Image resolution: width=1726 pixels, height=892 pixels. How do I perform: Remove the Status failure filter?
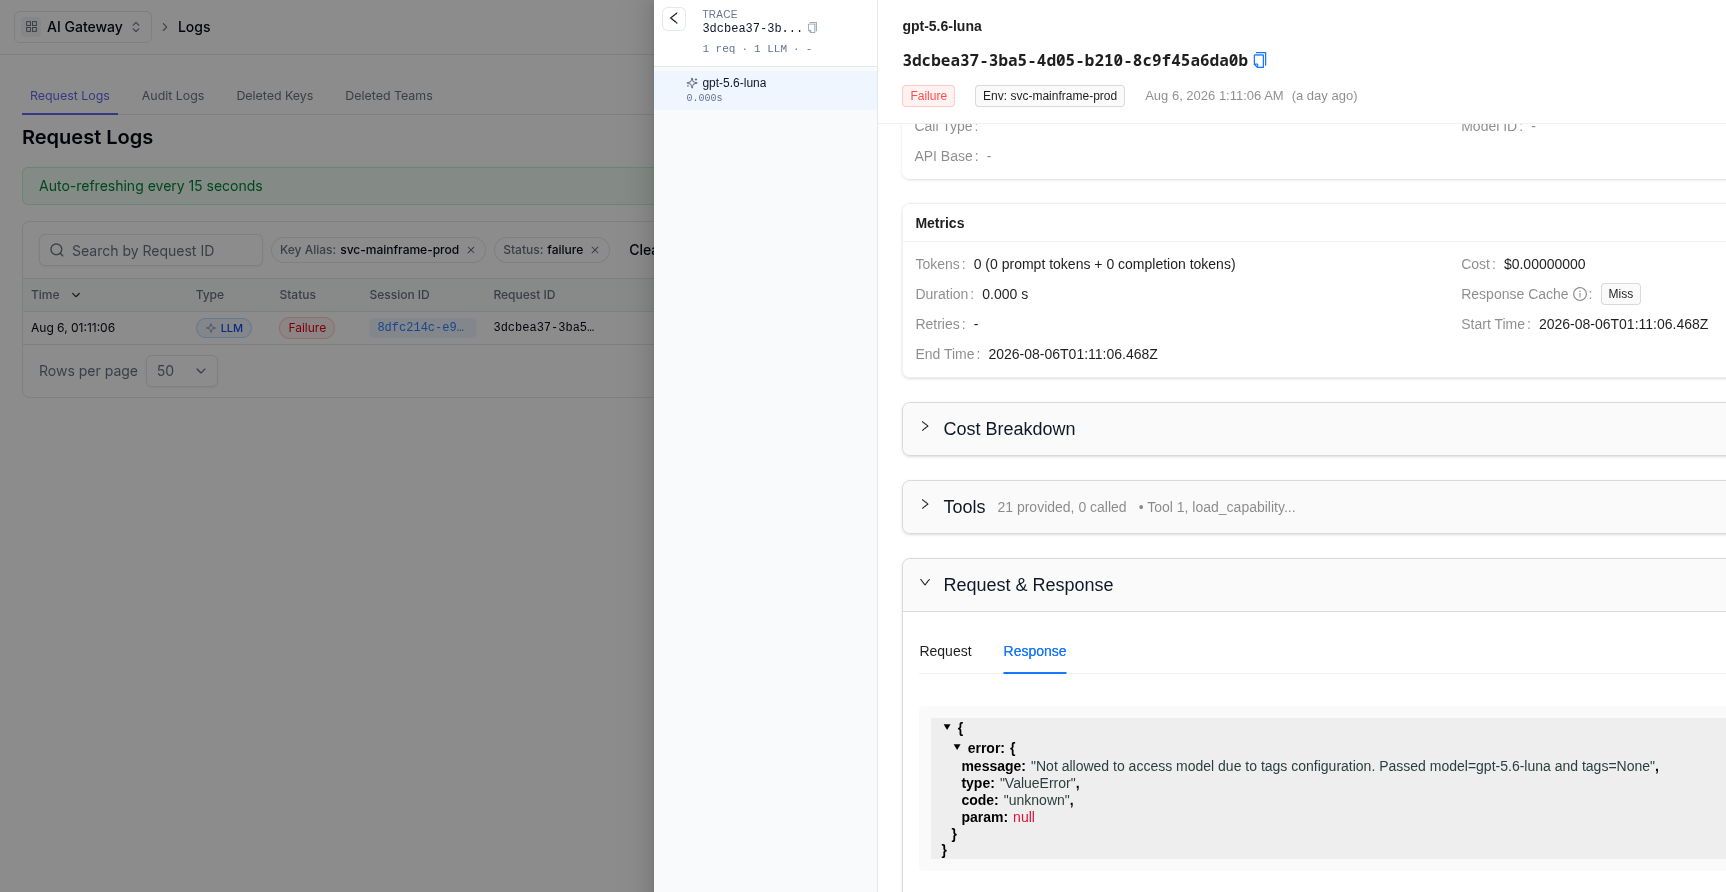tap(595, 250)
